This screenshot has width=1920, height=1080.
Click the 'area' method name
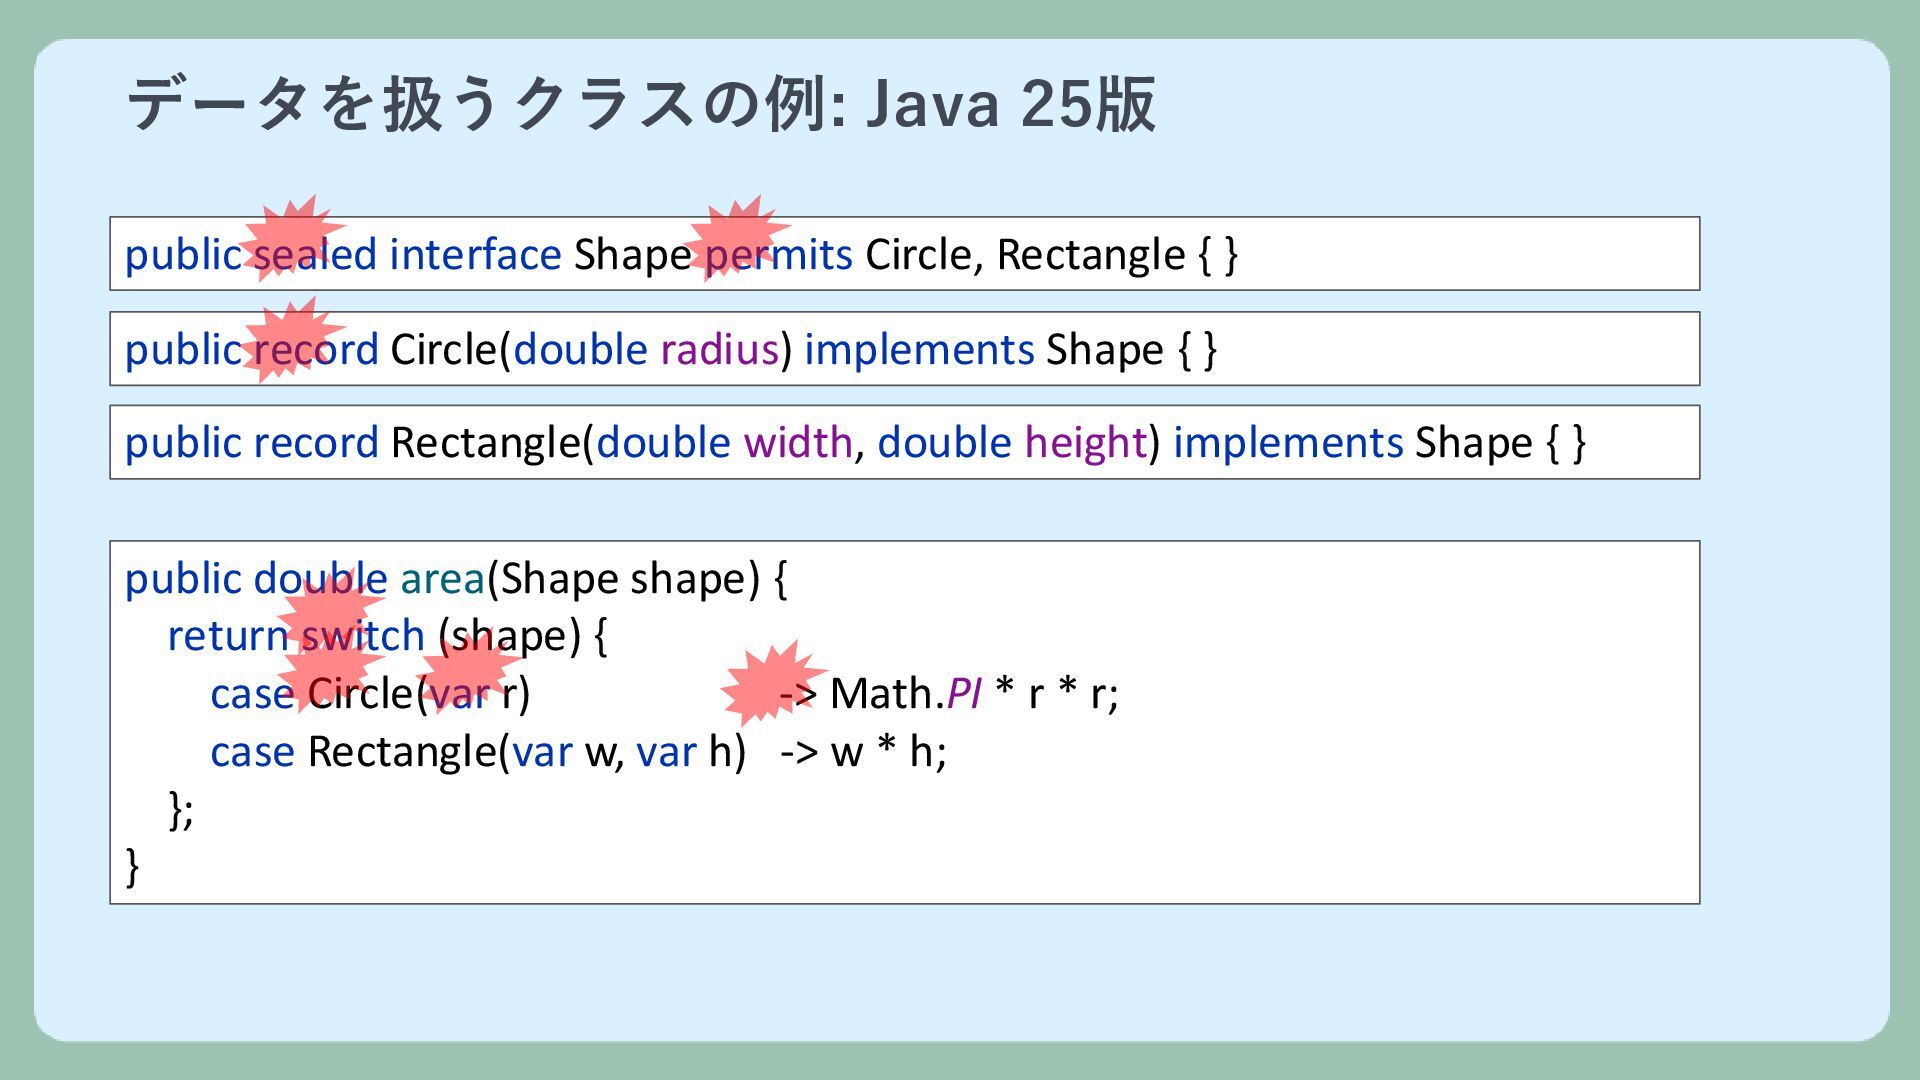442,579
